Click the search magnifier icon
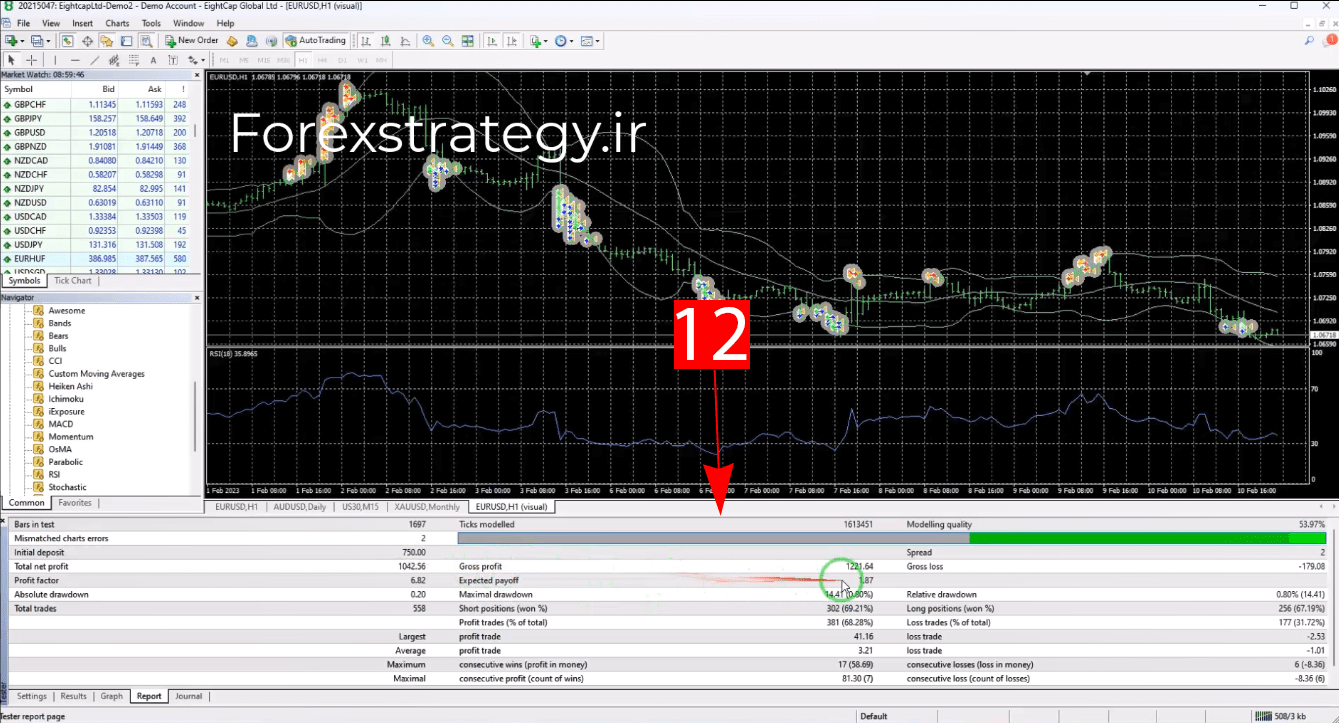The height and width of the screenshot is (723, 1339). [x=1309, y=41]
